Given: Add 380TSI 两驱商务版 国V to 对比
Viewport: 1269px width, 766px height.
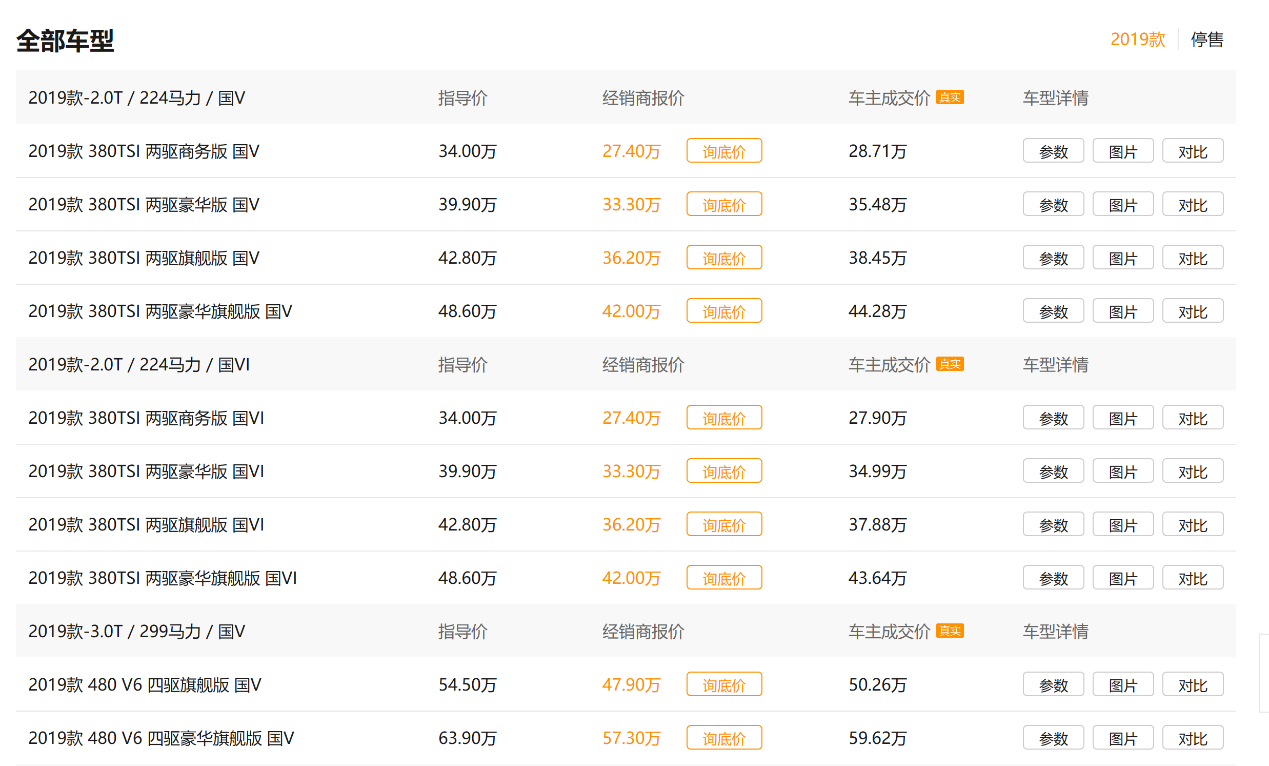Looking at the screenshot, I should click(1193, 151).
